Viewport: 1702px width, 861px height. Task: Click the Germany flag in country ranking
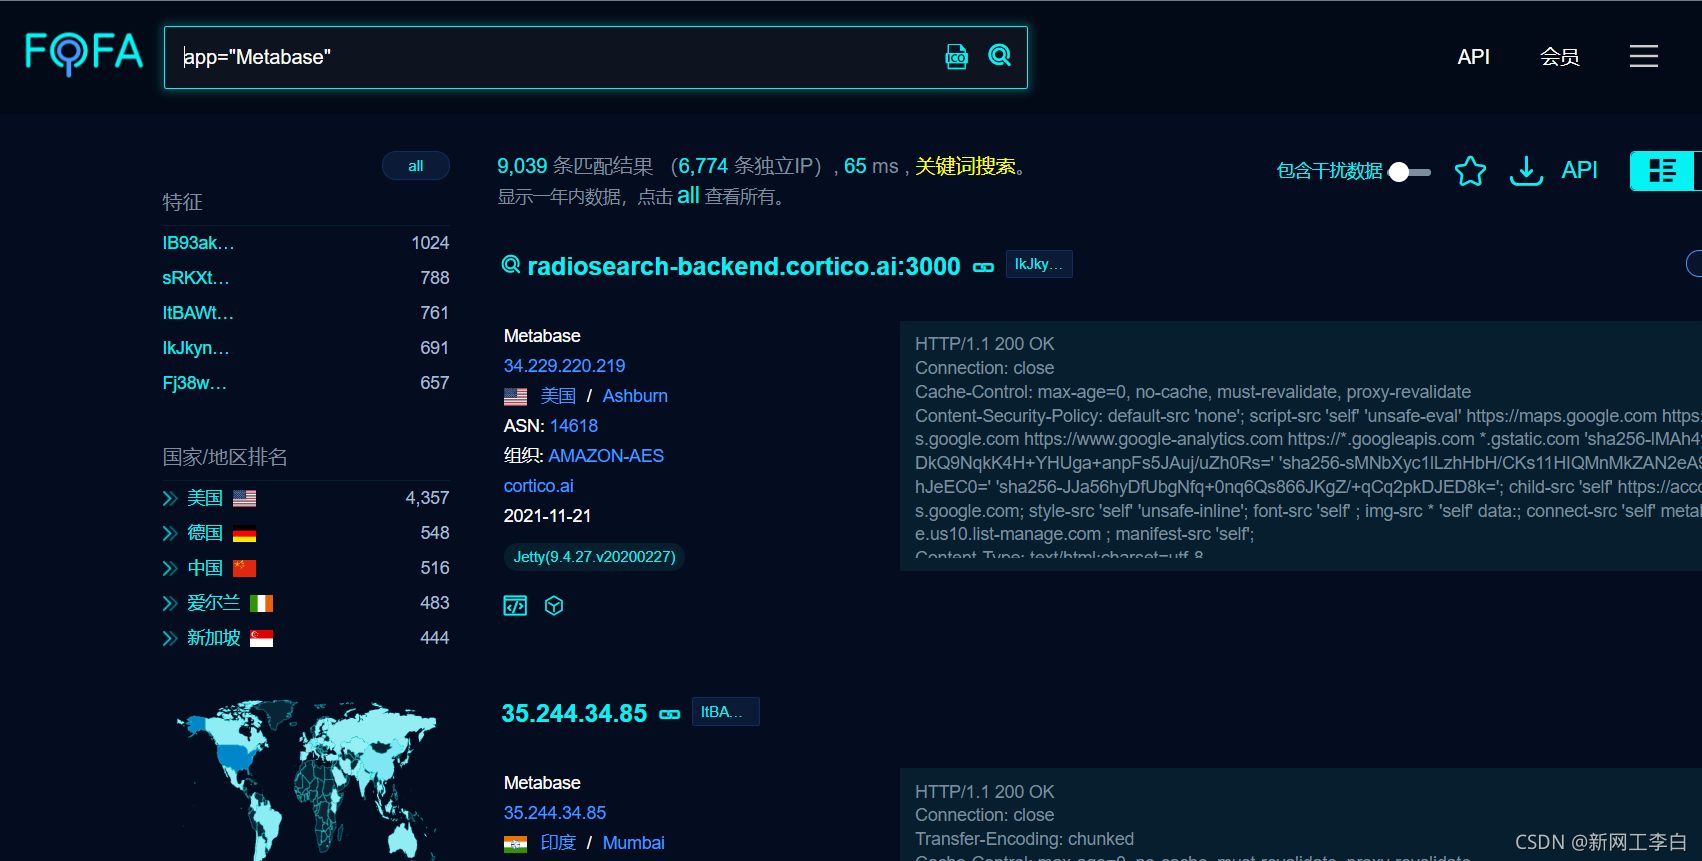[x=245, y=533]
